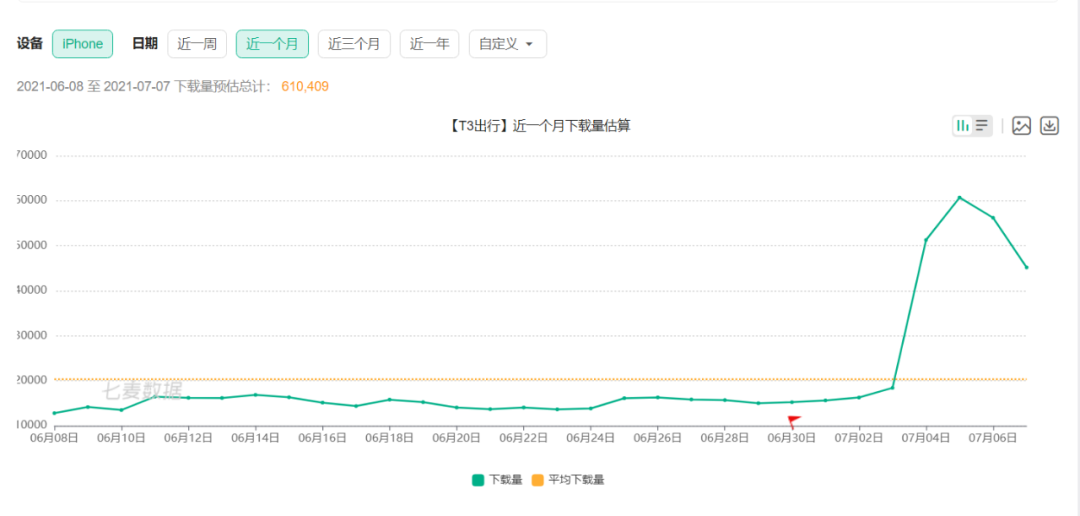The height and width of the screenshot is (516, 1080).
Task: Click the save-as-image icon
Action: (1021, 126)
